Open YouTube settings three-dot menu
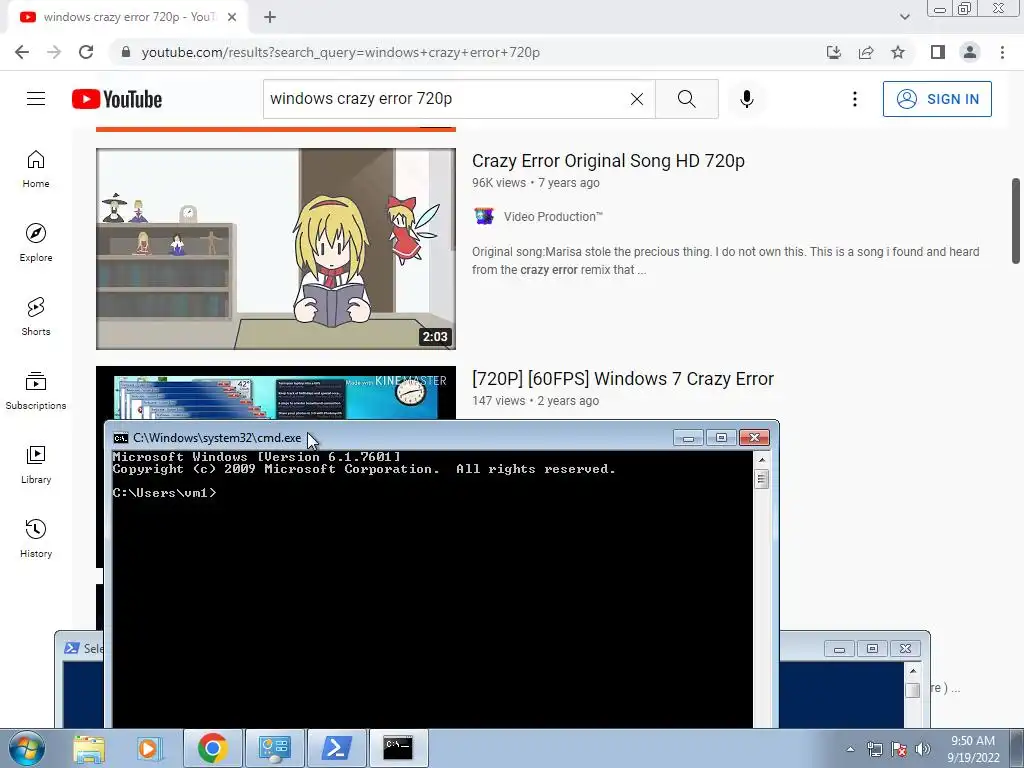 click(x=854, y=99)
